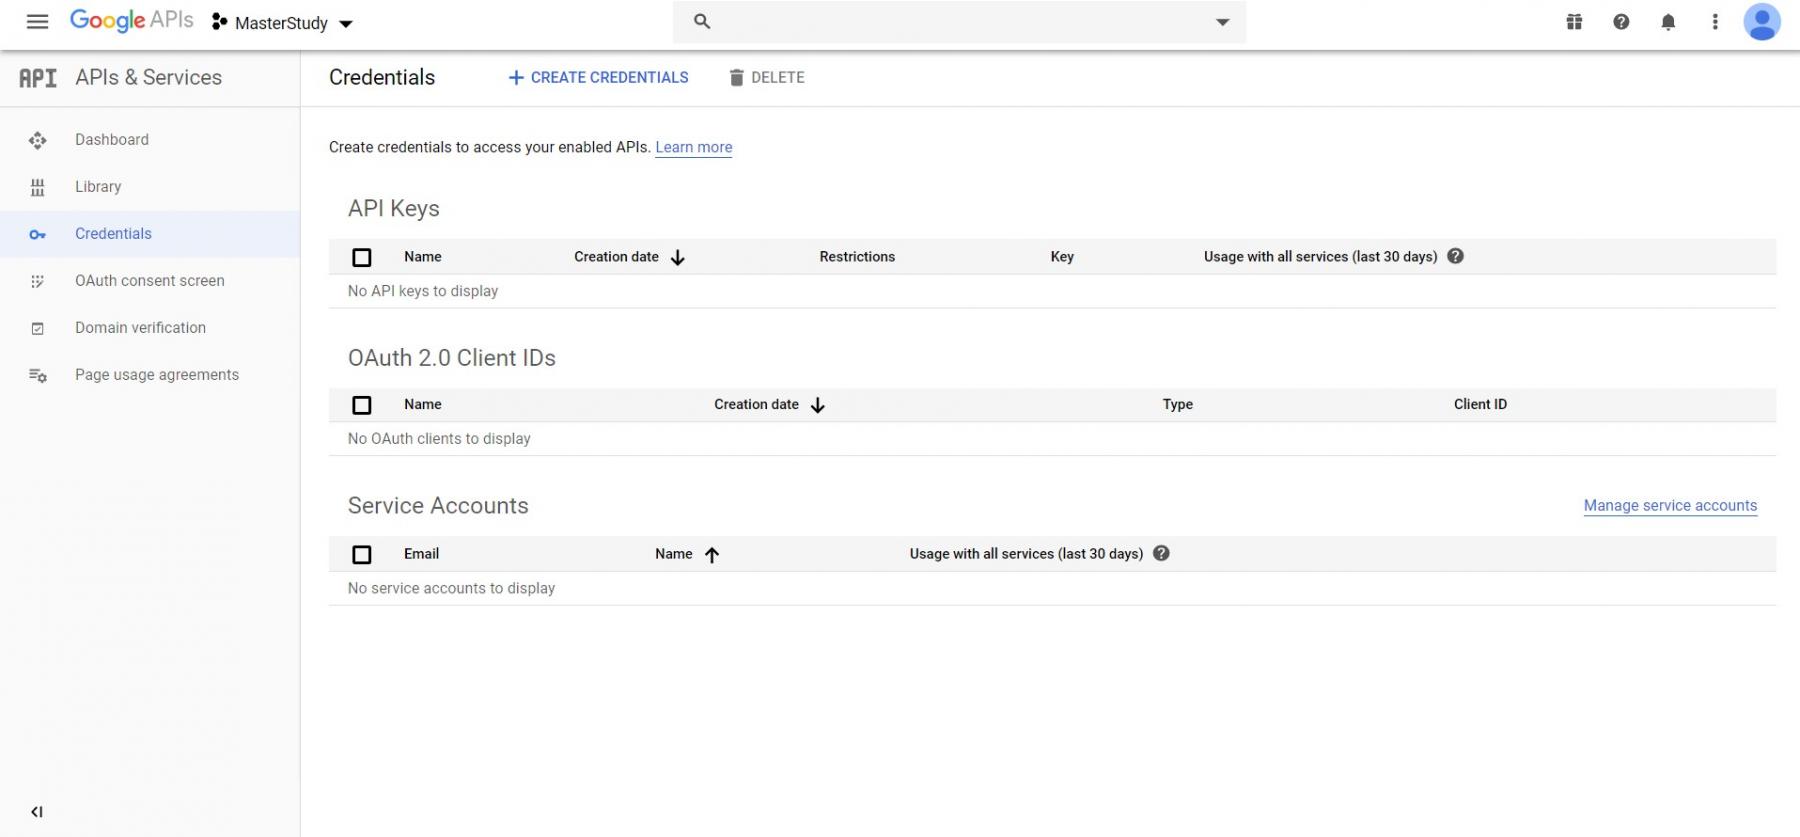Open OAuth consent screen in sidebar

click(149, 281)
